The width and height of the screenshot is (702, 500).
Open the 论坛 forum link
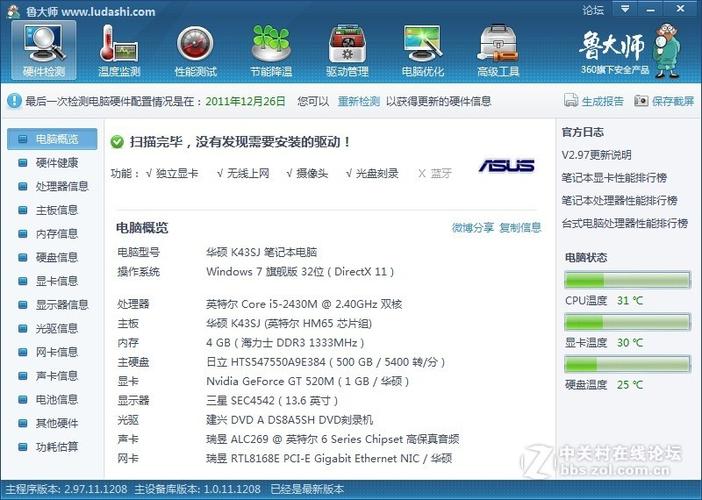tap(593, 10)
